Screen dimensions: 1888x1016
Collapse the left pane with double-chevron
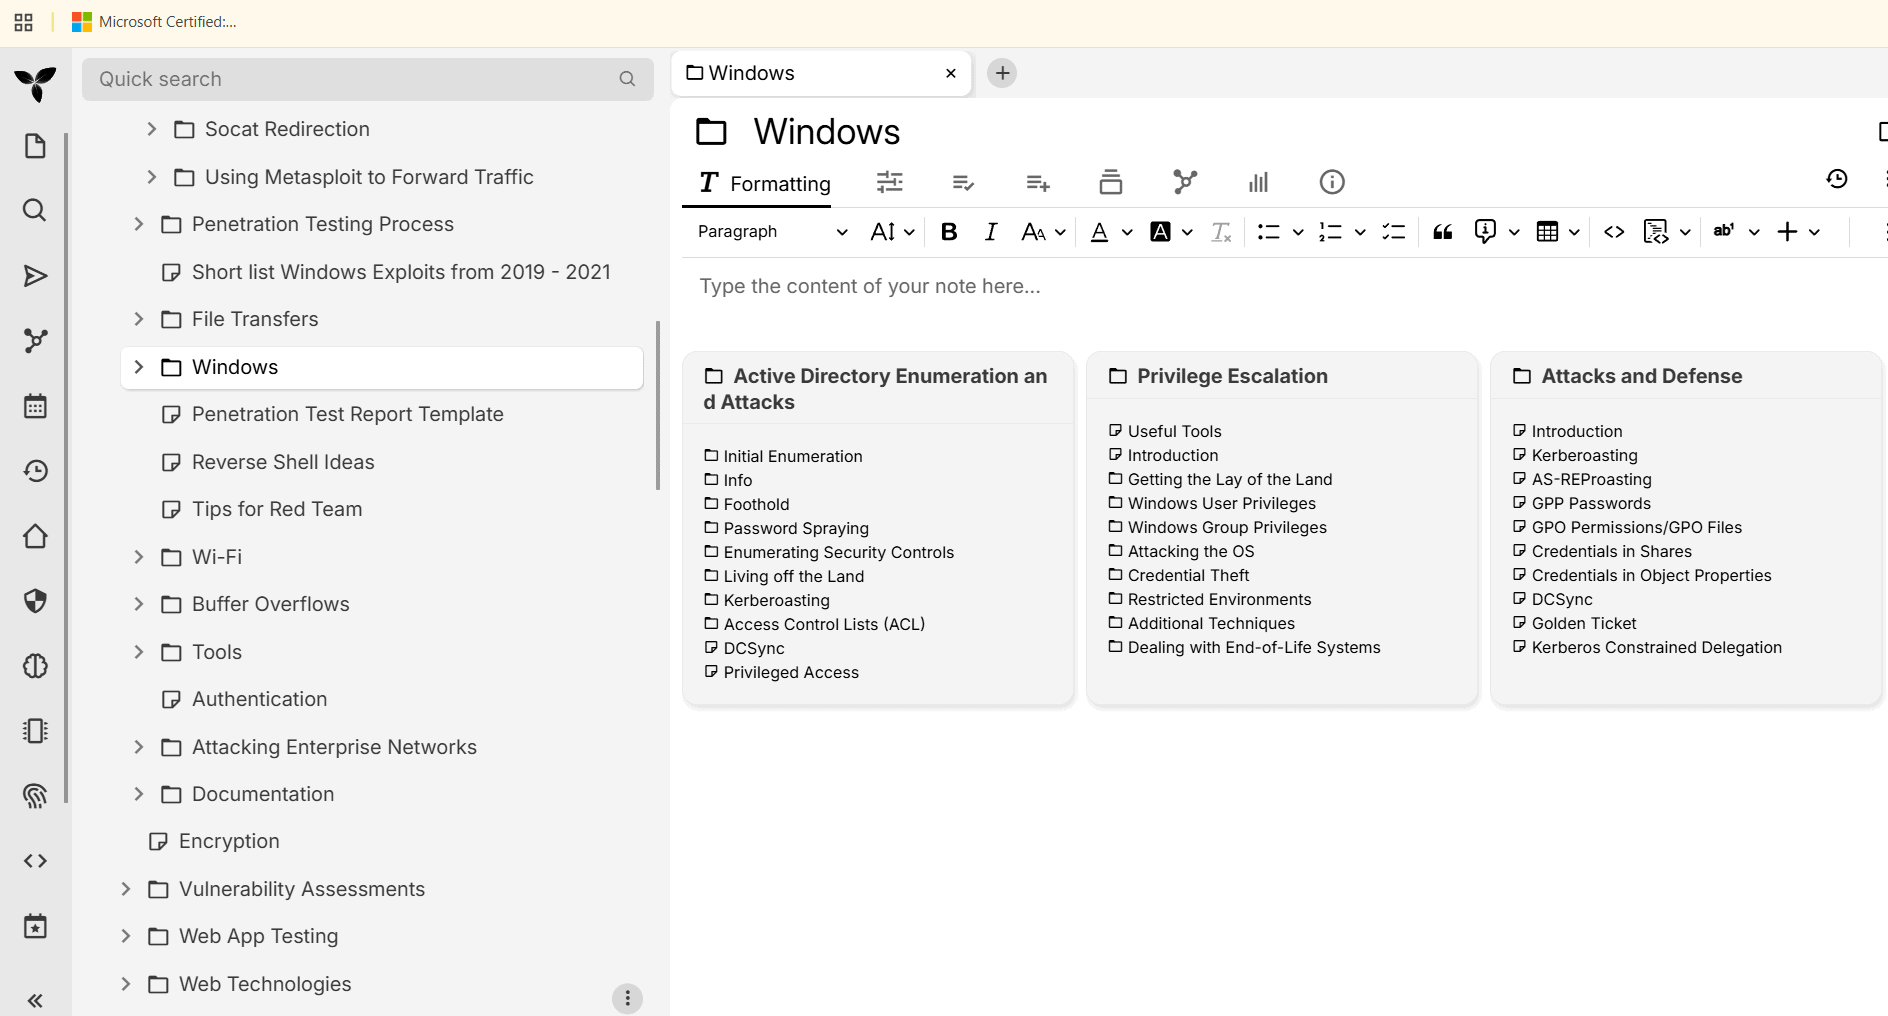(x=35, y=1001)
